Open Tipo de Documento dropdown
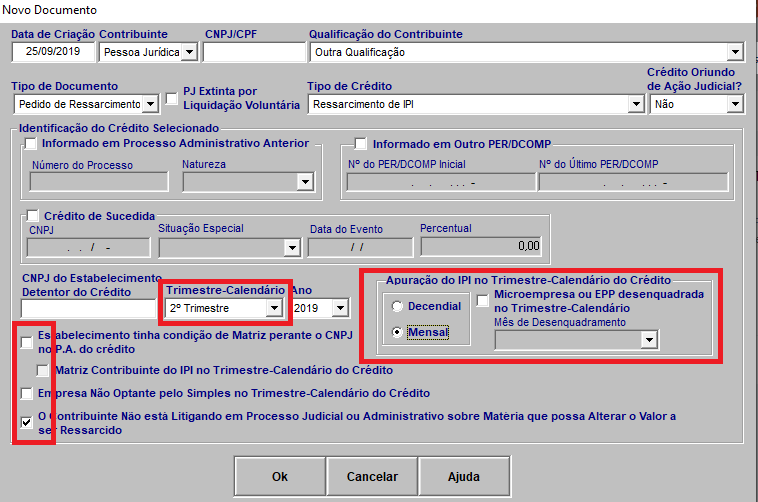This screenshot has width=758, height=502. pyautogui.click(x=150, y=103)
